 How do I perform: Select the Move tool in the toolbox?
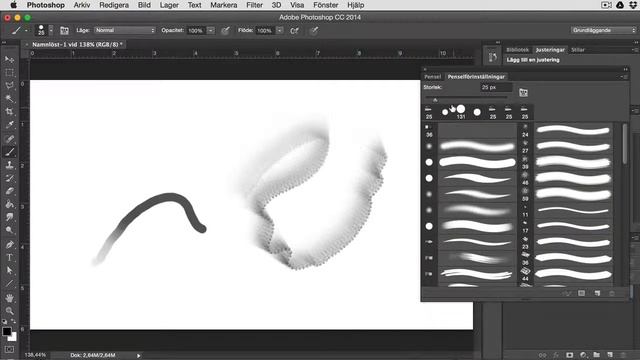point(9,60)
